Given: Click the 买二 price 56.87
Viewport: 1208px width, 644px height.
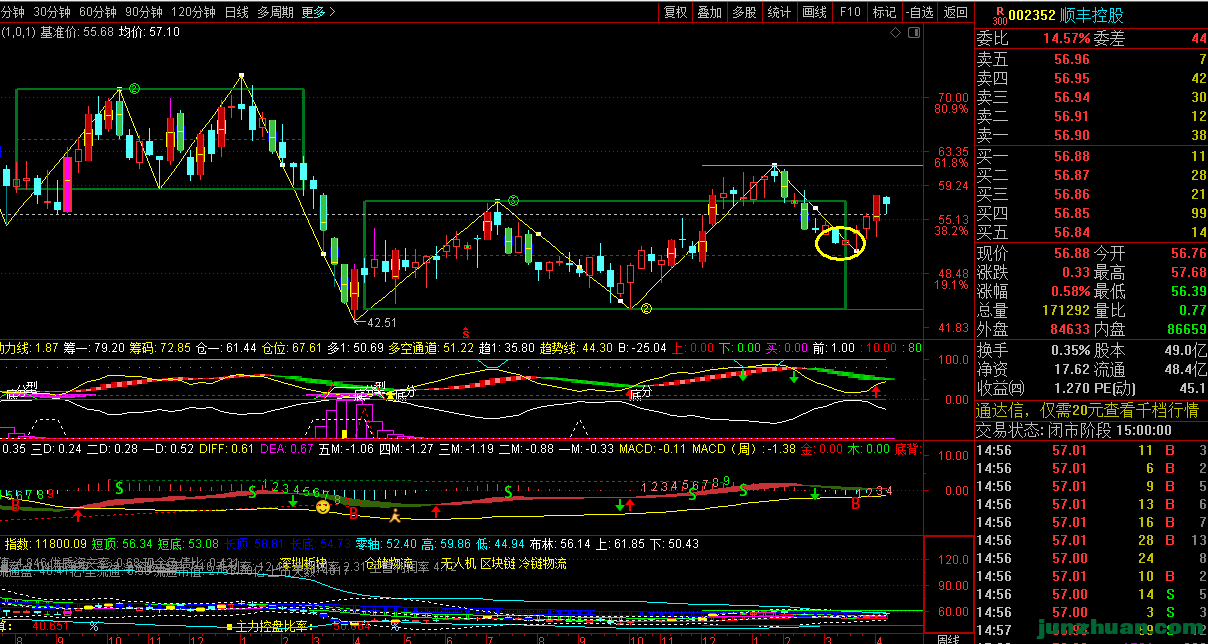Looking at the screenshot, I should (1072, 175).
